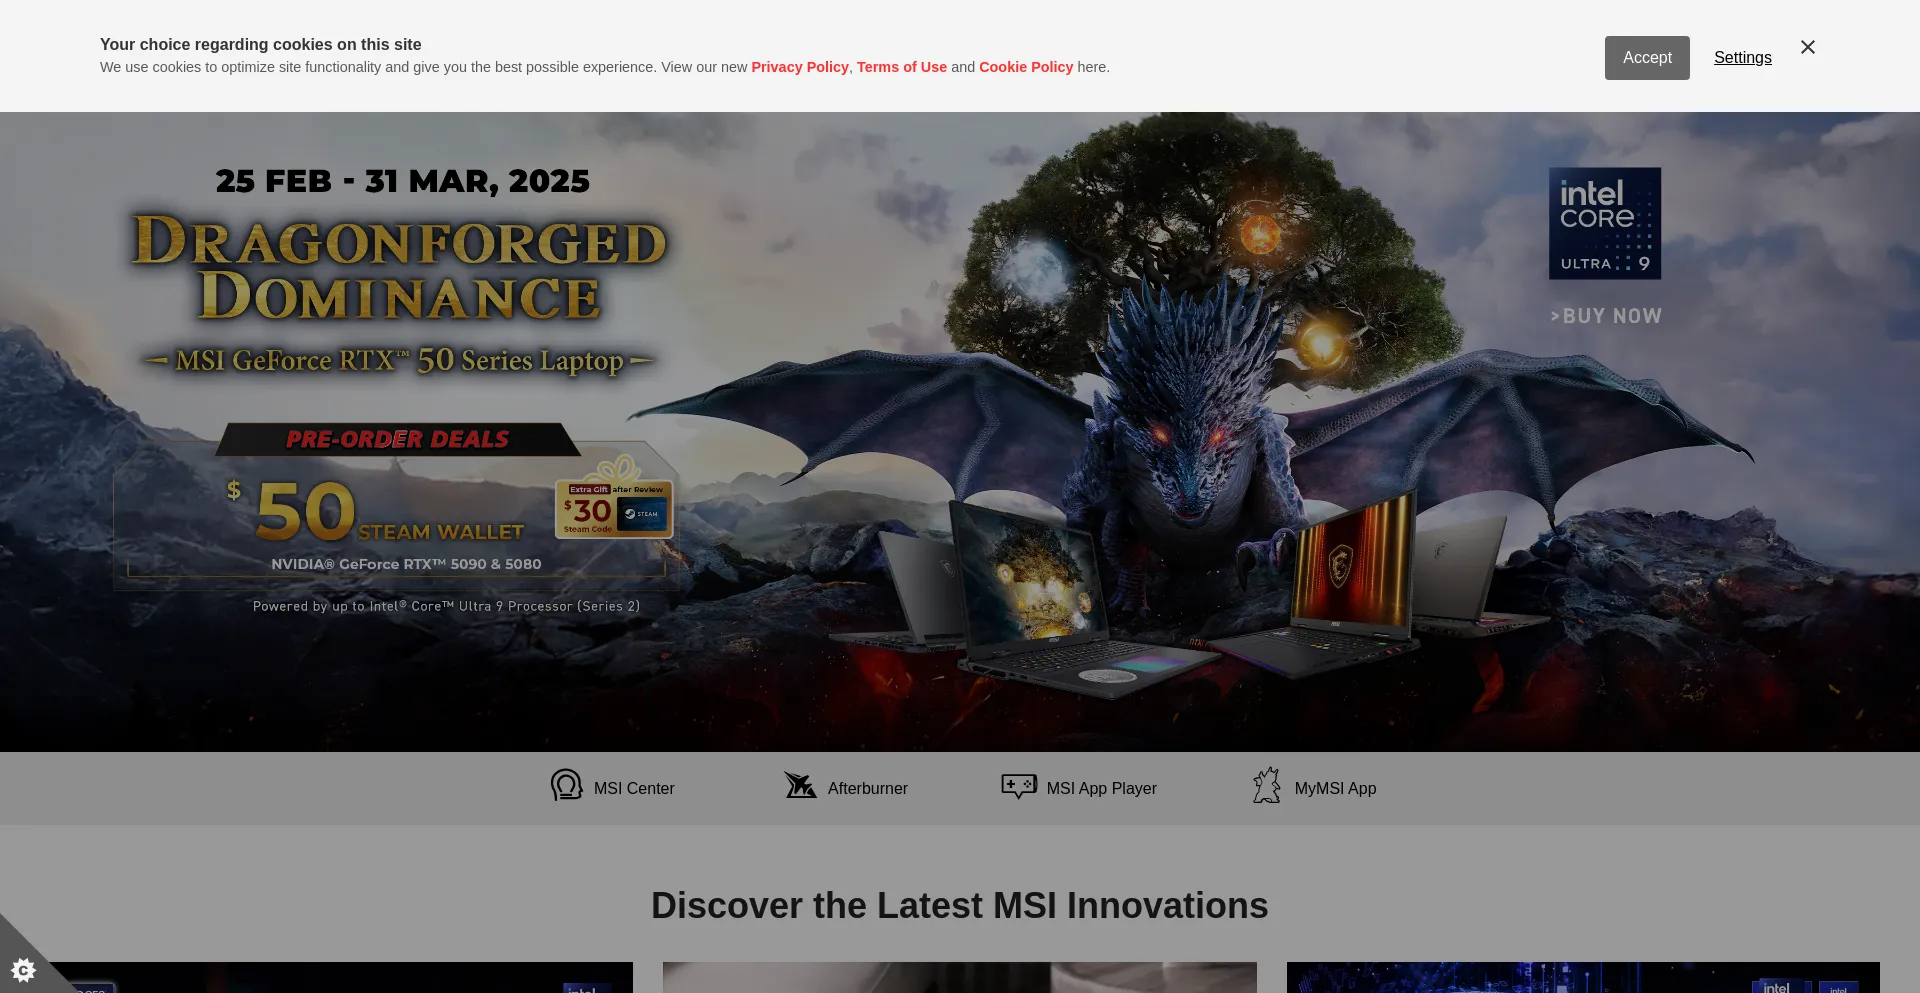Viewport: 1920px width, 993px height.
Task: Dismiss the cookie banner with the X
Action: tap(1808, 47)
